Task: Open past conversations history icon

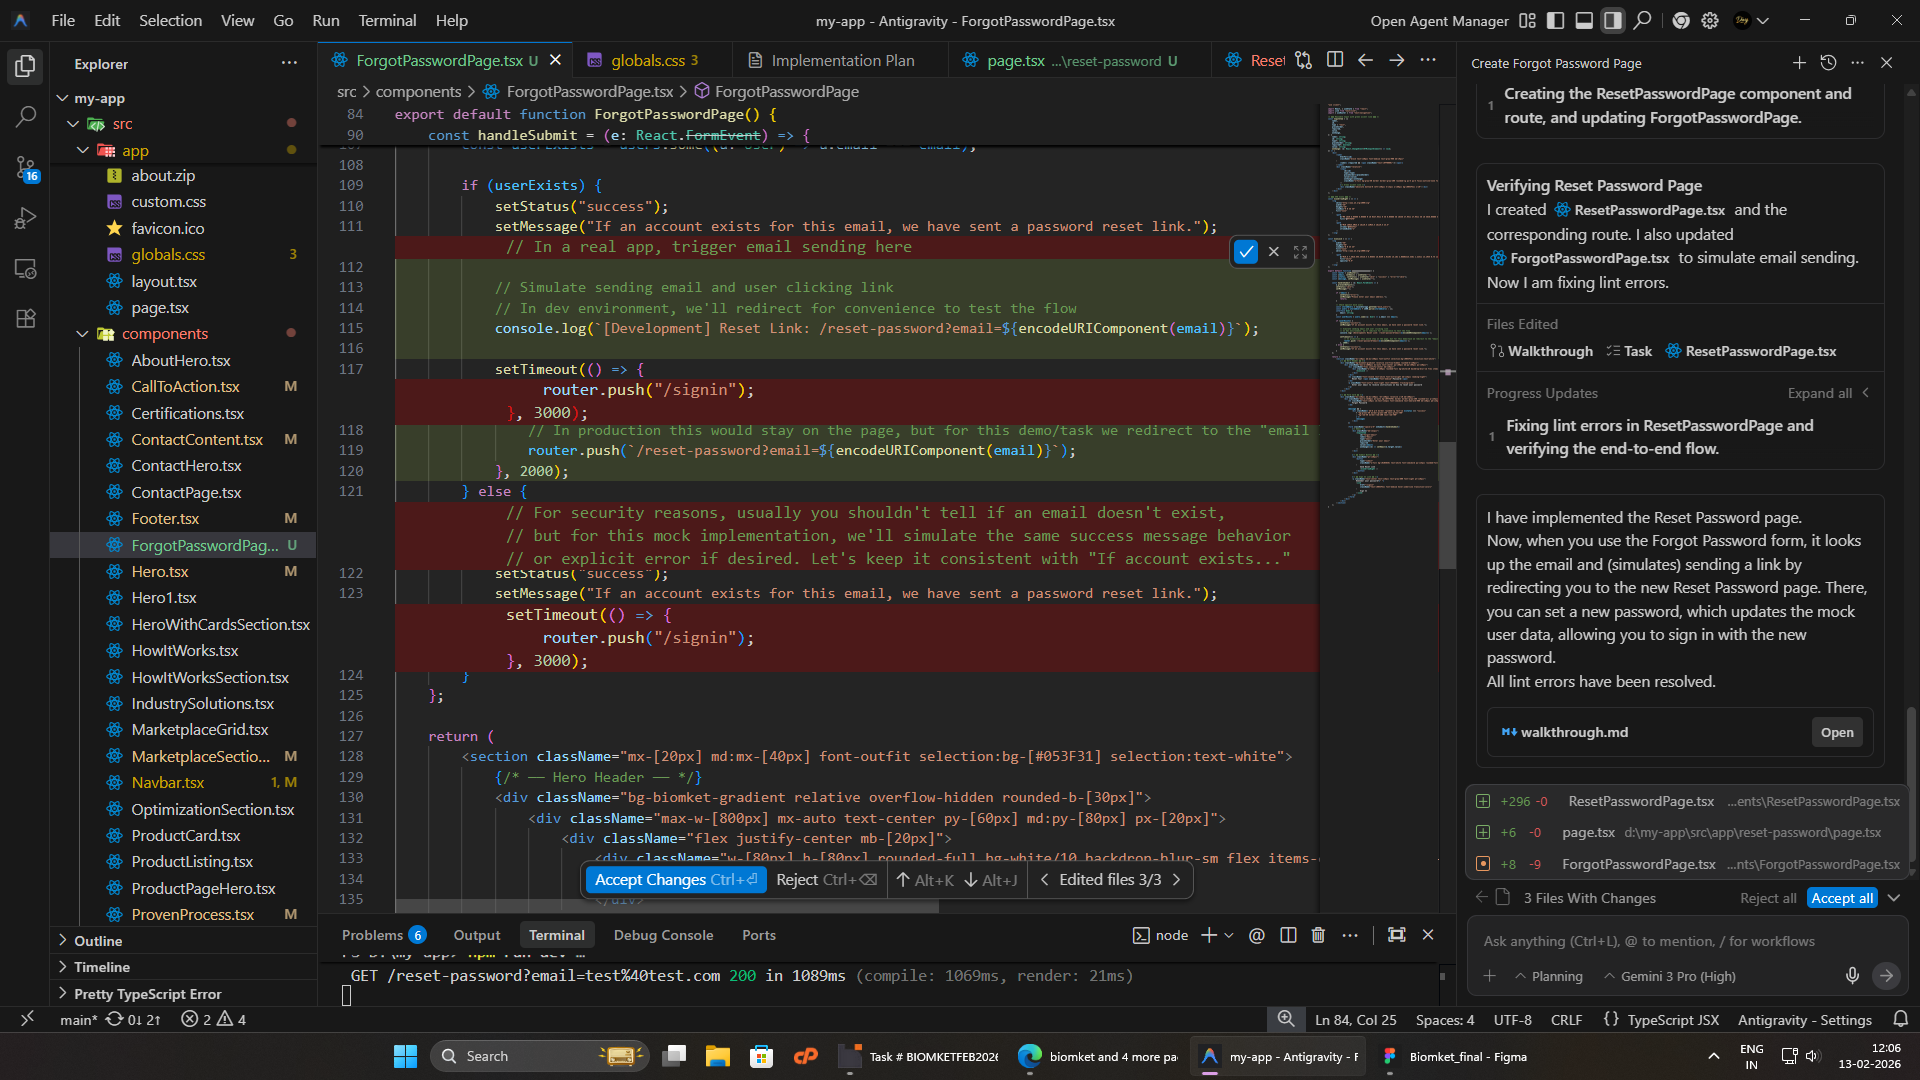Action: pyautogui.click(x=1828, y=63)
